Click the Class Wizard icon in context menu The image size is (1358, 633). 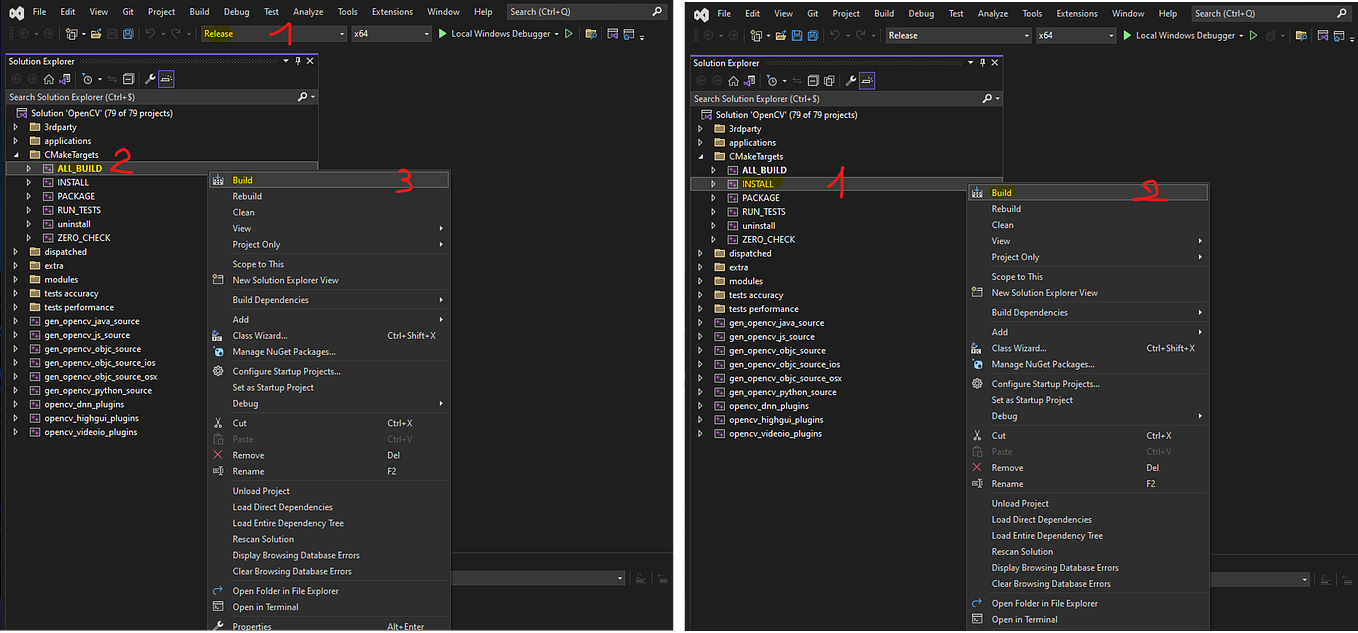pyautogui.click(x=217, y=337)
